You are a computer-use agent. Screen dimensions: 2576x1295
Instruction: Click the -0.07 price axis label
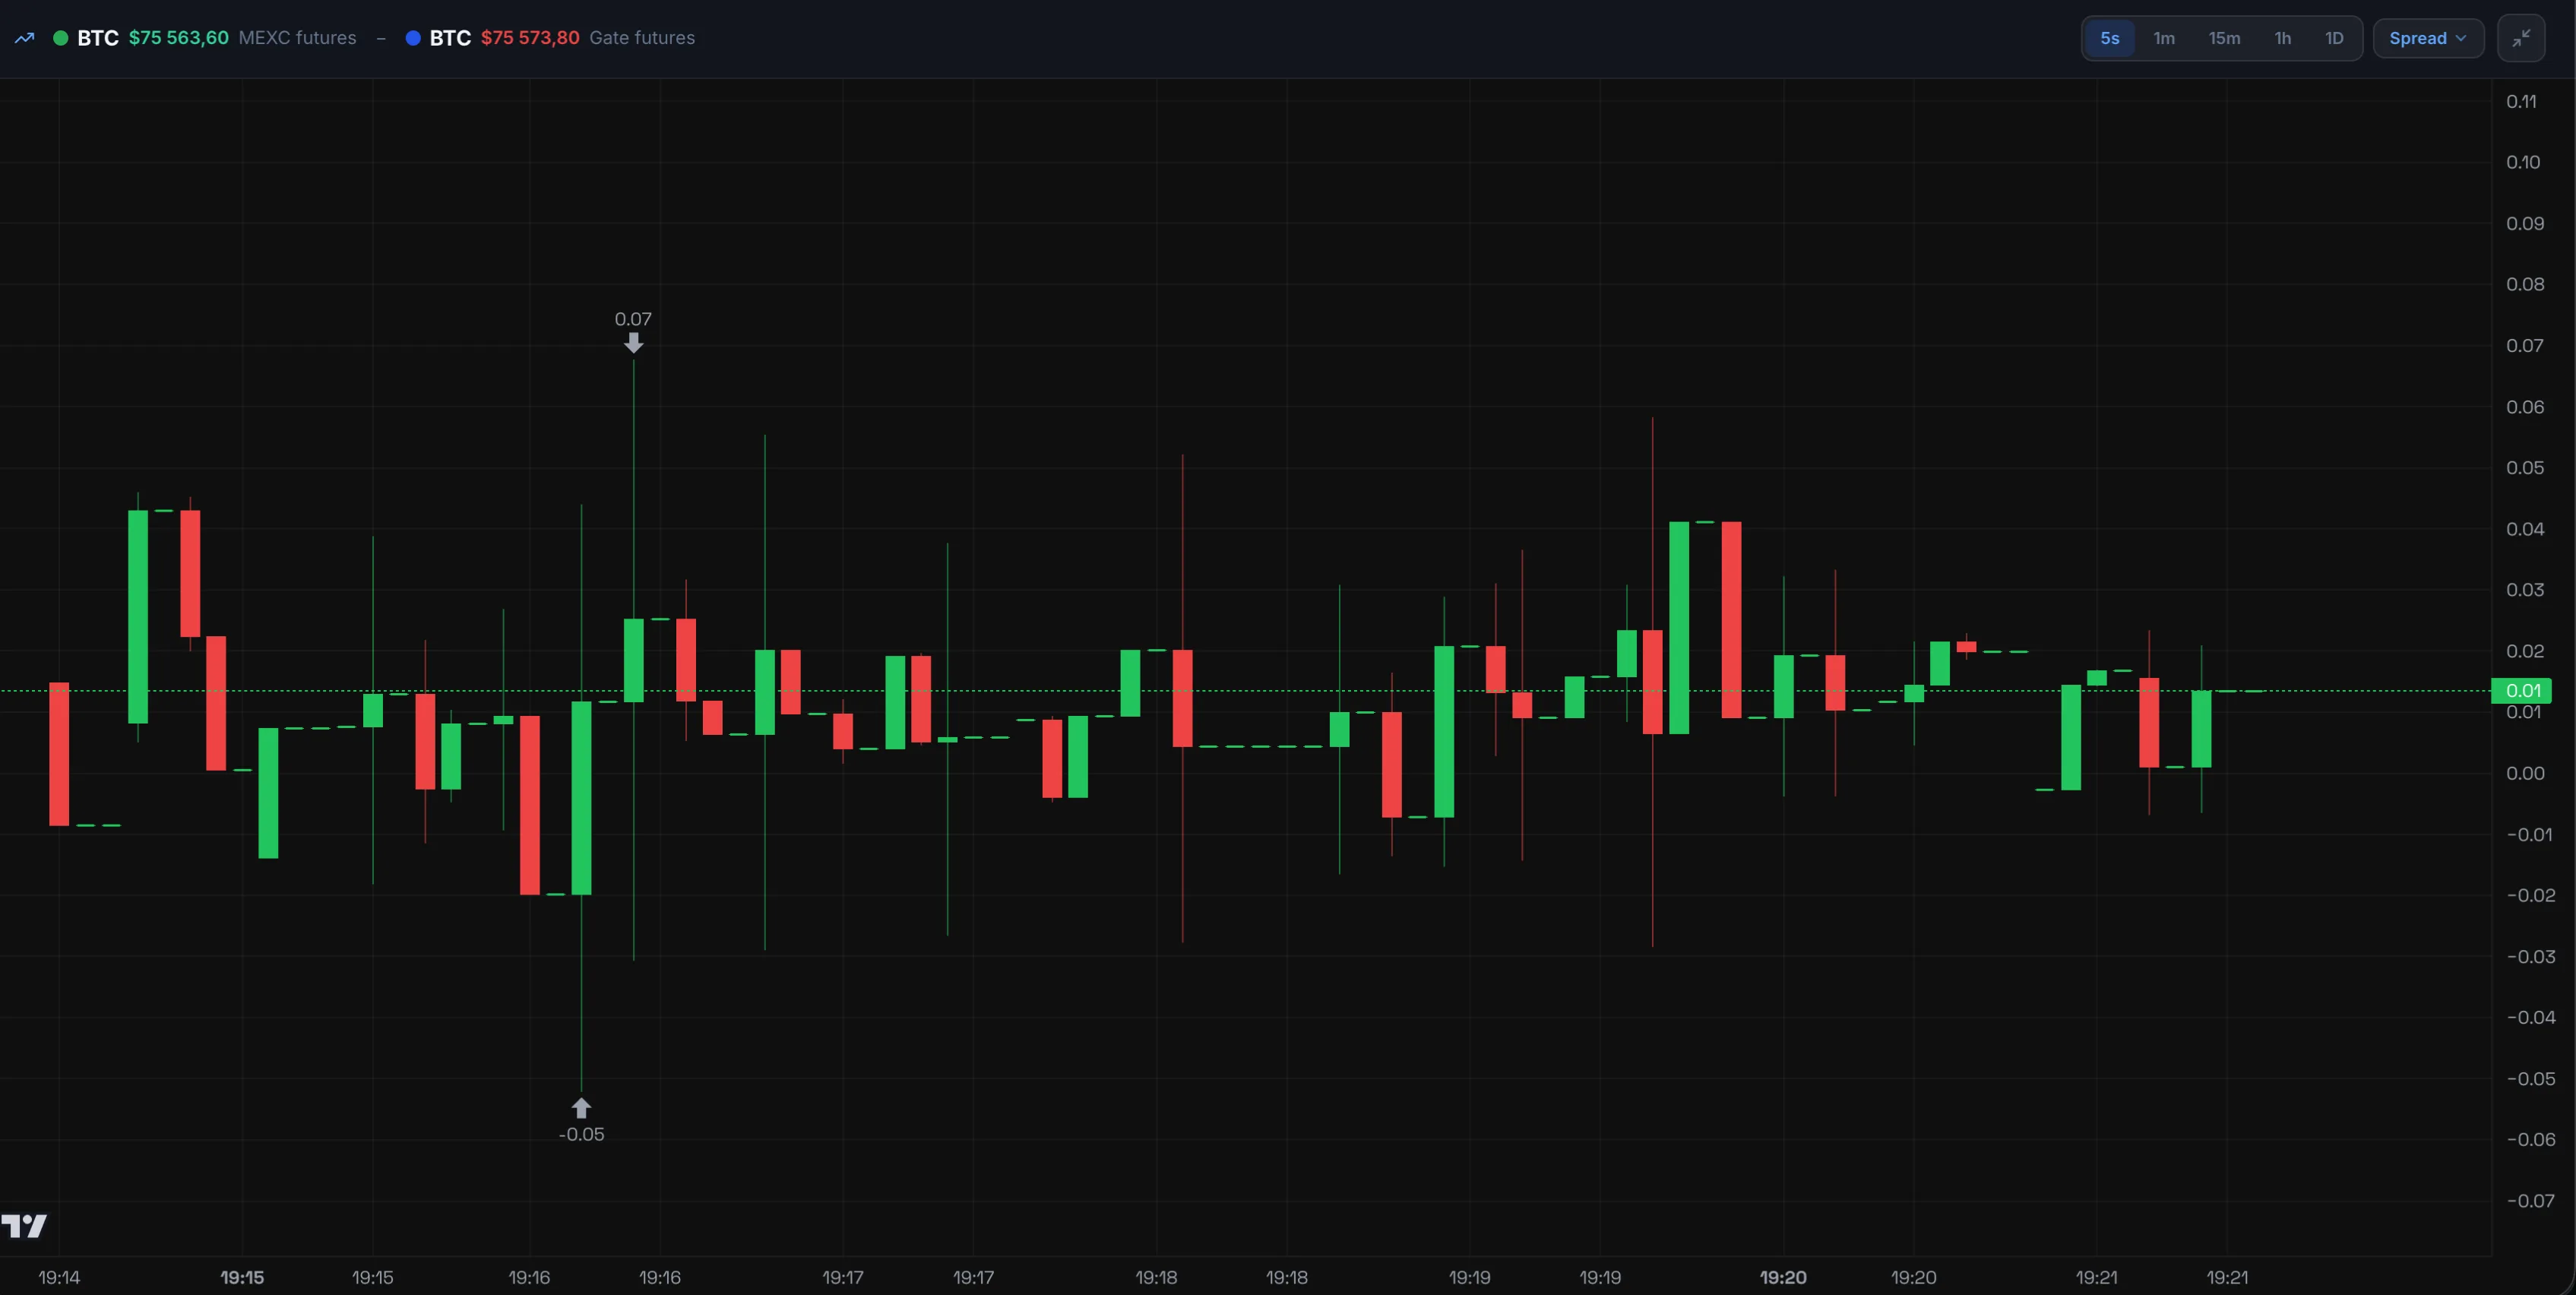2530,1200
